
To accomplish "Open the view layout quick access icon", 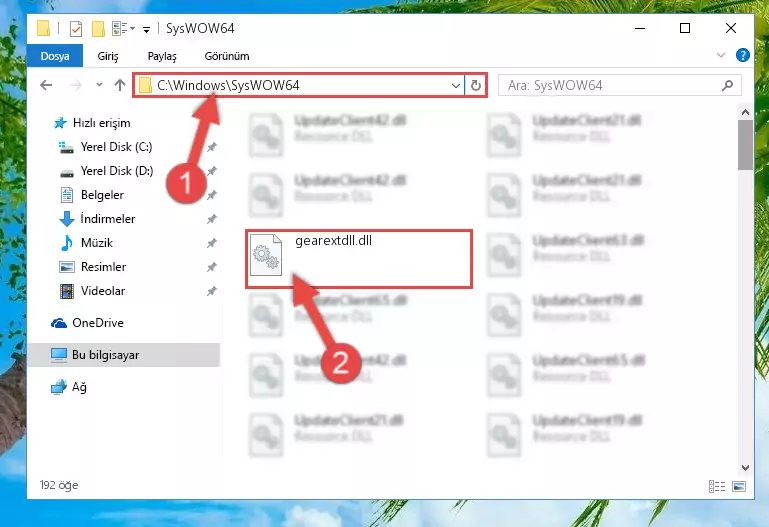I will click(123, 29).
